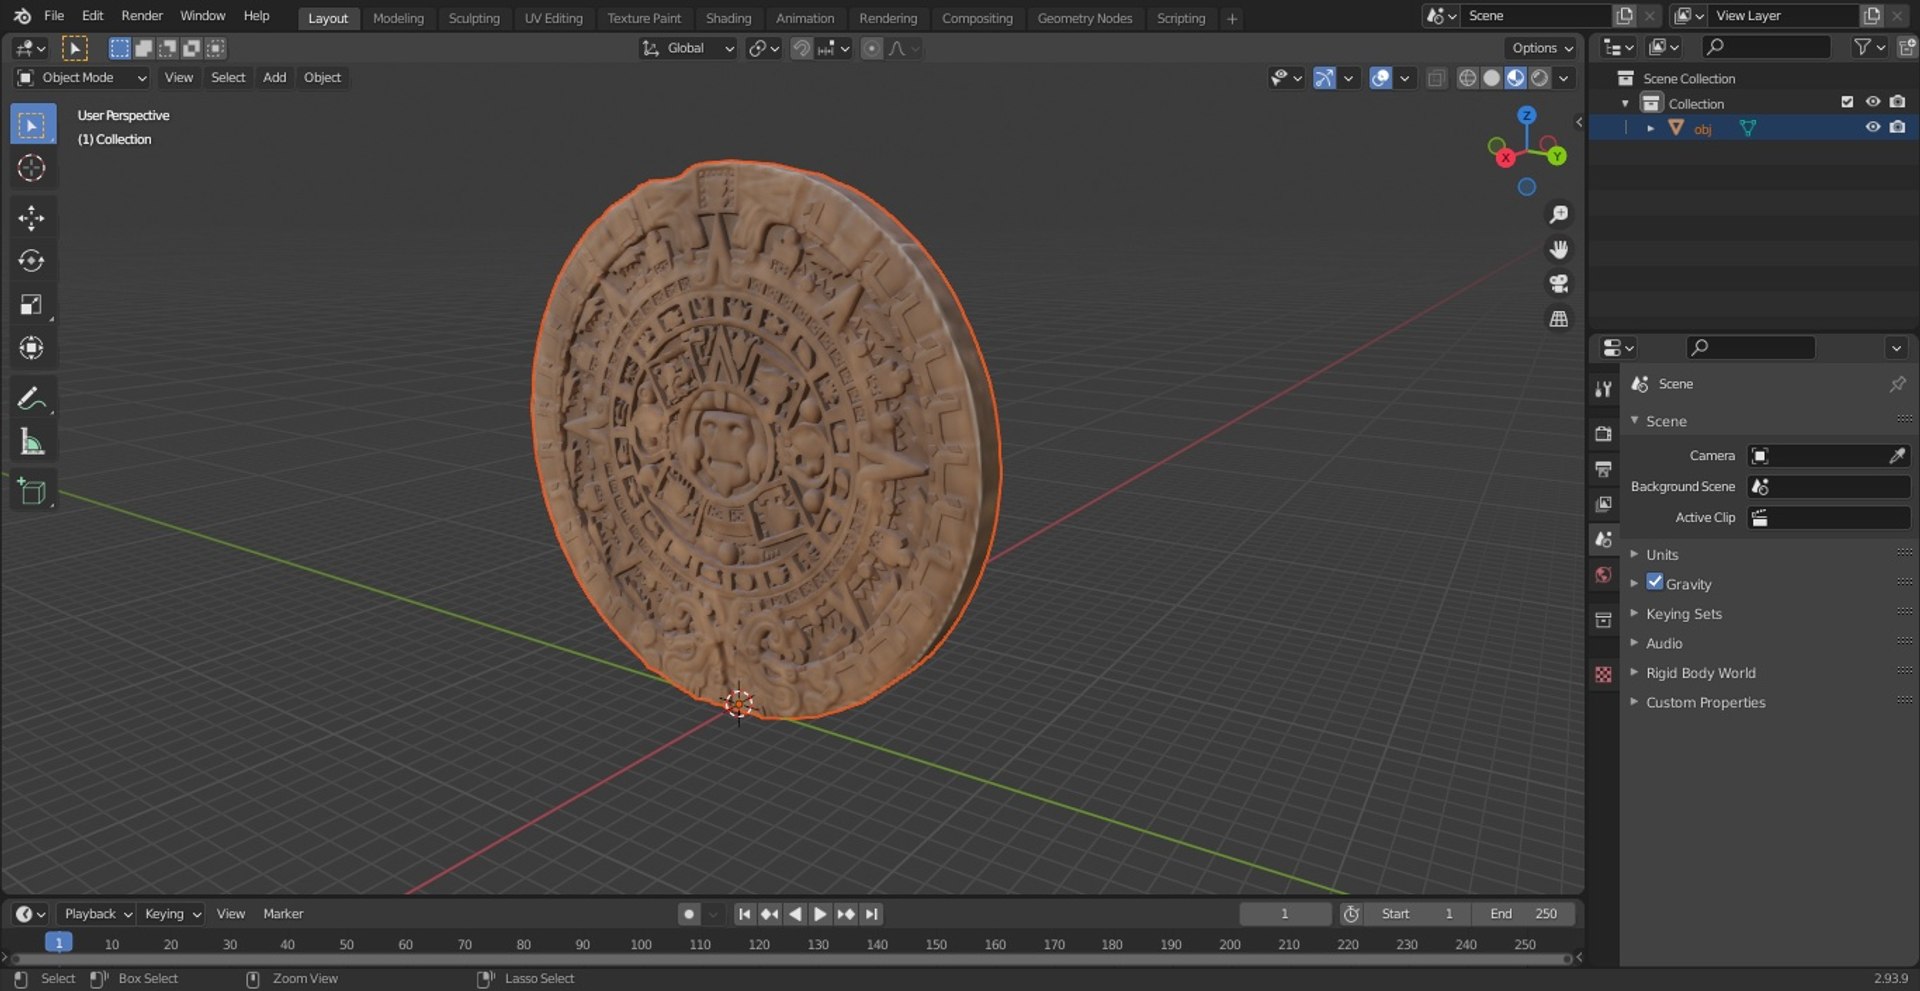Open the World properties tab
This screenshot has height=991, width=1920.
tap(1603, 575)
